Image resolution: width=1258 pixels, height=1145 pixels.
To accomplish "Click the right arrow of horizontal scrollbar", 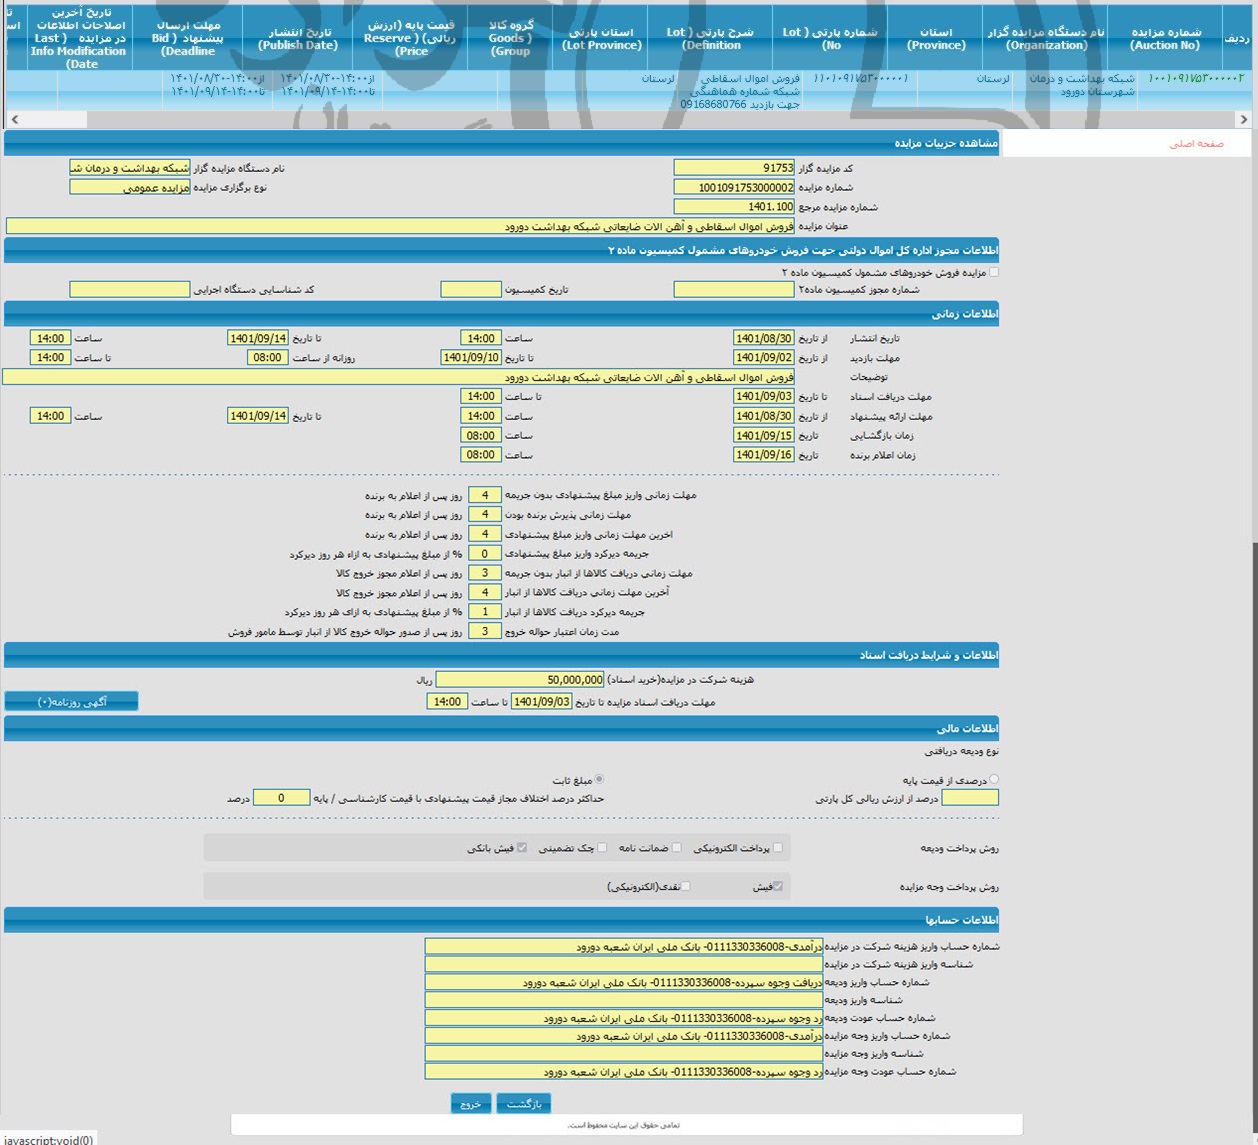I will (x=1243, y=119).
